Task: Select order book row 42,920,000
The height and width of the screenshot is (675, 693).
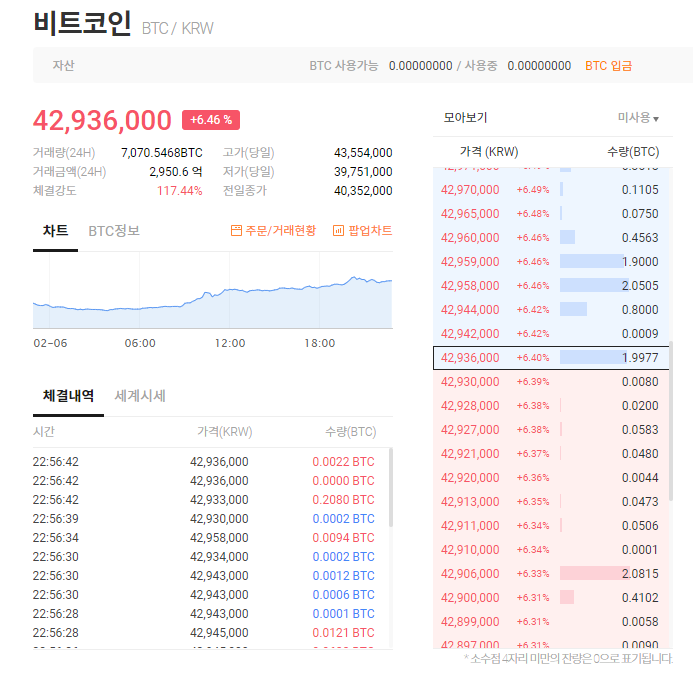Action: [x=550, y=478]
